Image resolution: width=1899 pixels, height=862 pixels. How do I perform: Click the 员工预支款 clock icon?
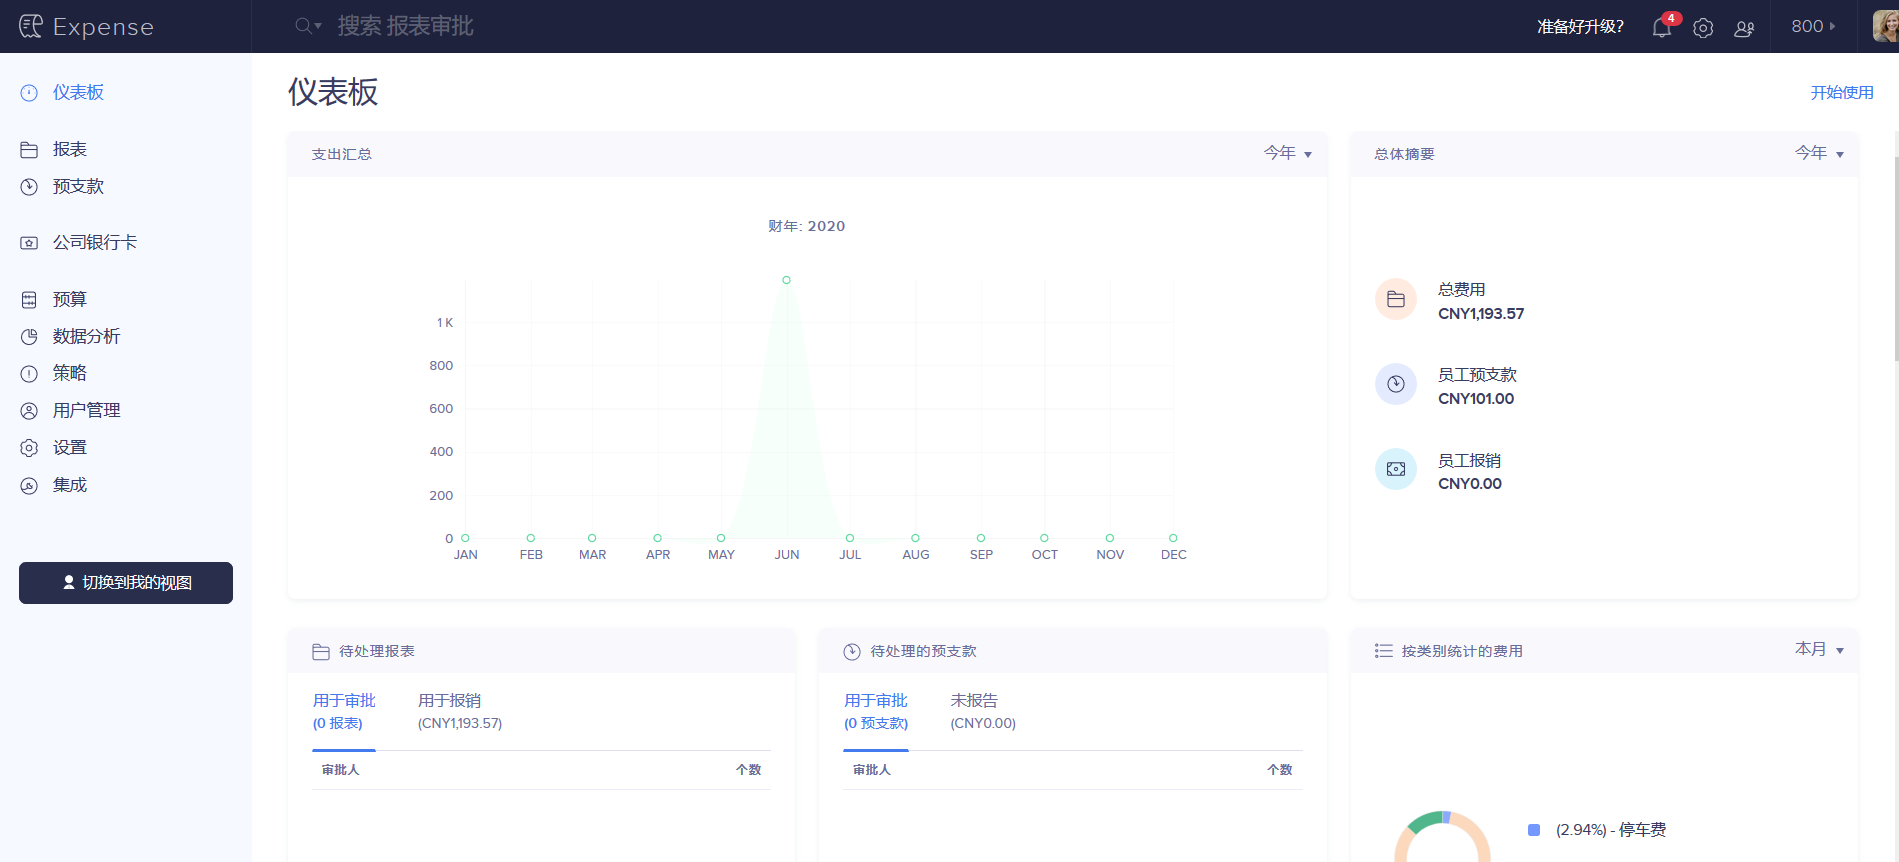(1396, 384)
